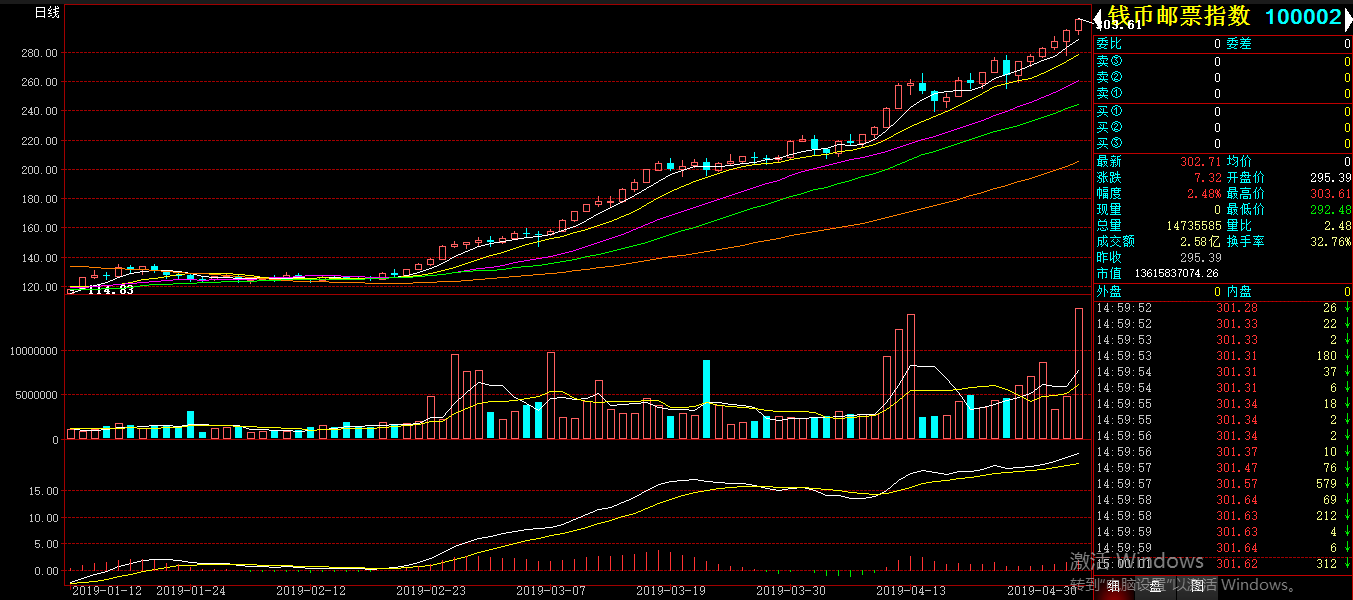Switch to the 细 tab
Image resolution: width=1353 pixels, height=600 pixels.
(x=1114, y=586)
